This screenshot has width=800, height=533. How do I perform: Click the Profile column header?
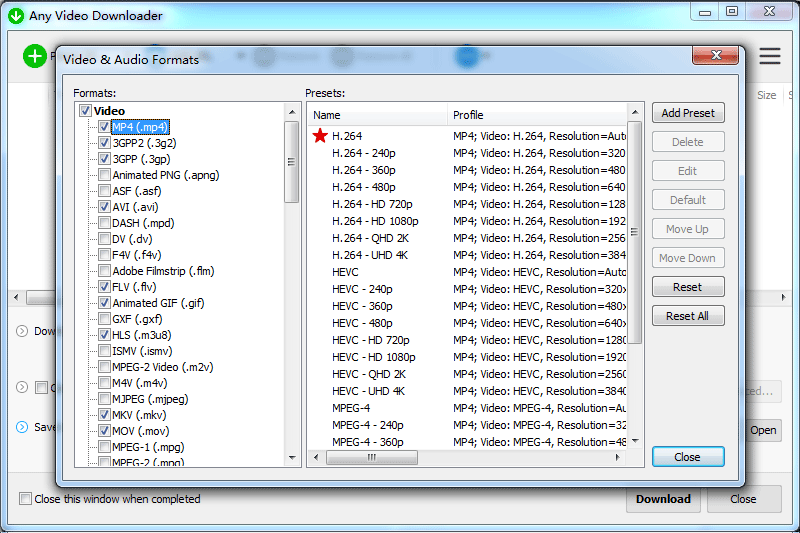(x=537, y=115)
